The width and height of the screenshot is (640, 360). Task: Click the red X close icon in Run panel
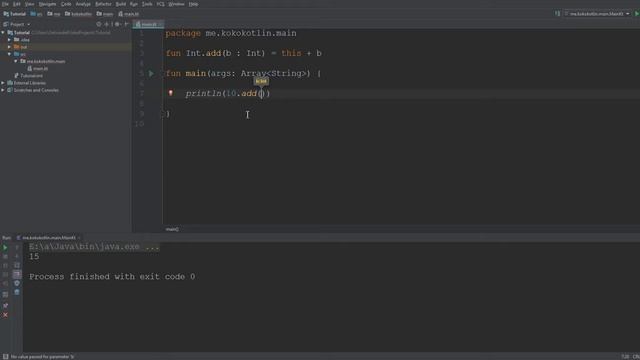click(x=5, y=315)
